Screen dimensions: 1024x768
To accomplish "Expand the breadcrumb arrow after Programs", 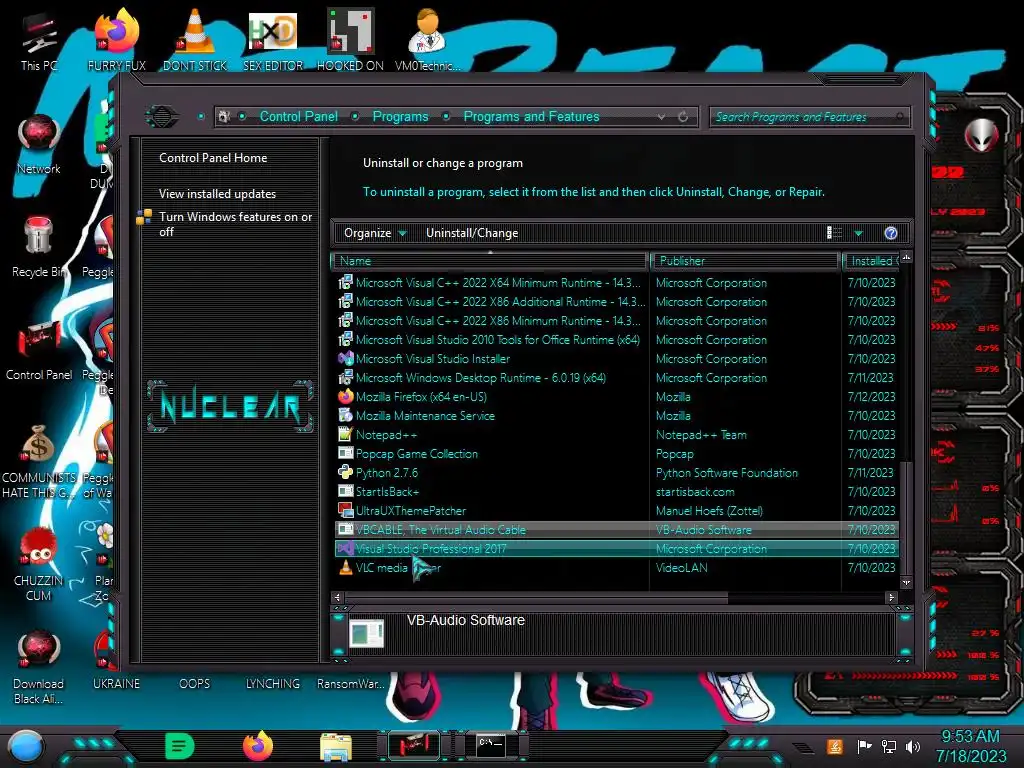I will coord(446,116).
